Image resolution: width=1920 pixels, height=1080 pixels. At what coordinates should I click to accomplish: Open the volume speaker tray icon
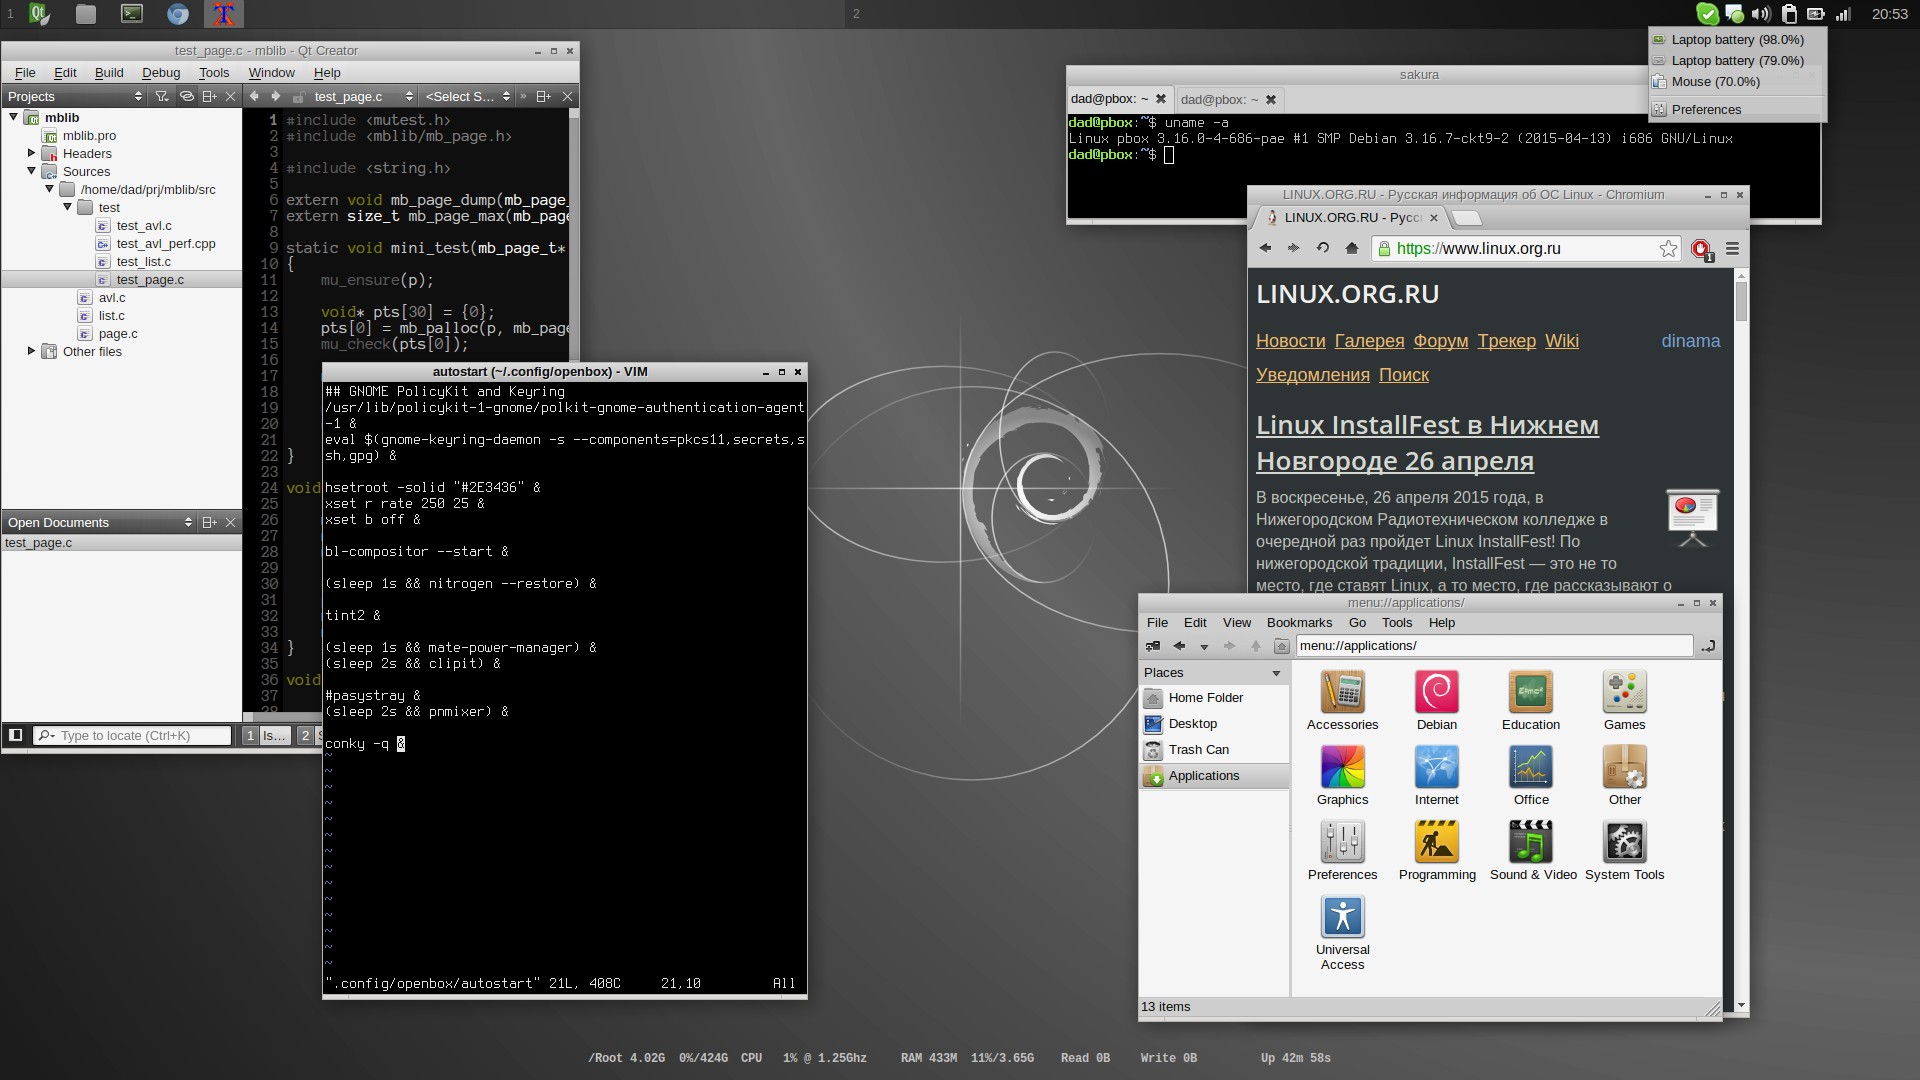pyautogui.click(x=1761, y=14)
